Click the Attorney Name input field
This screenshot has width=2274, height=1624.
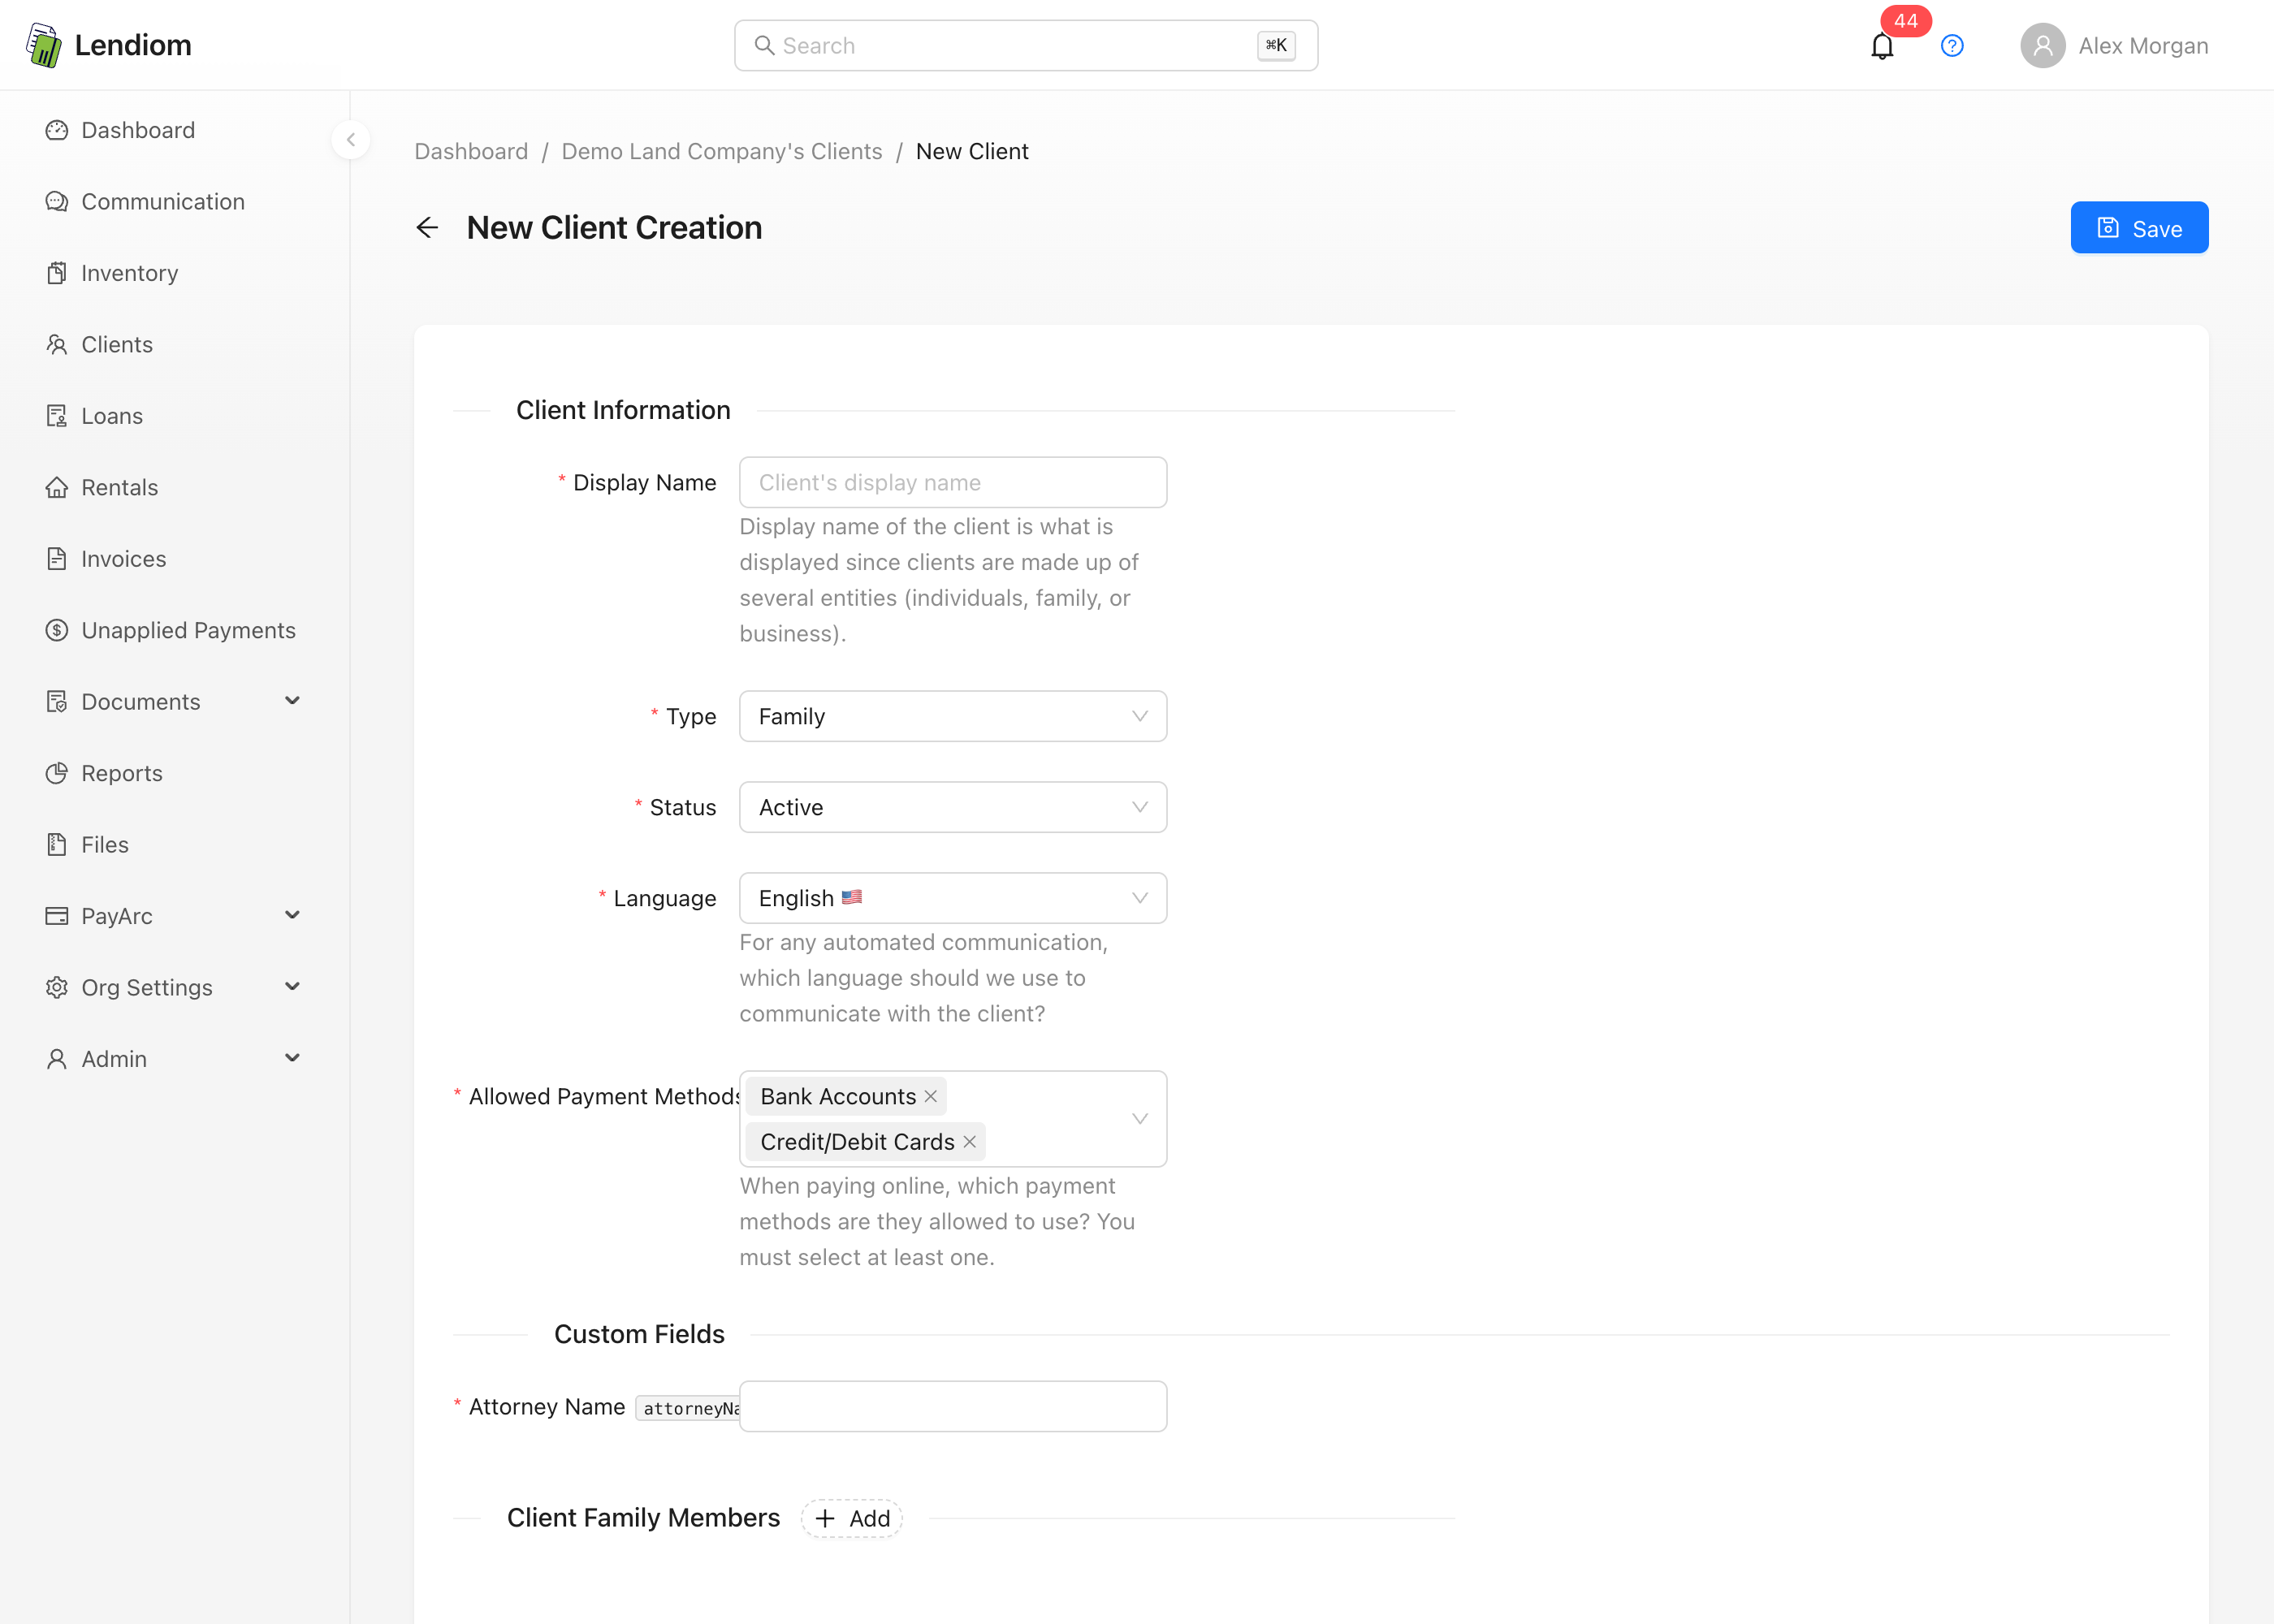click(x=952, y=1406)
